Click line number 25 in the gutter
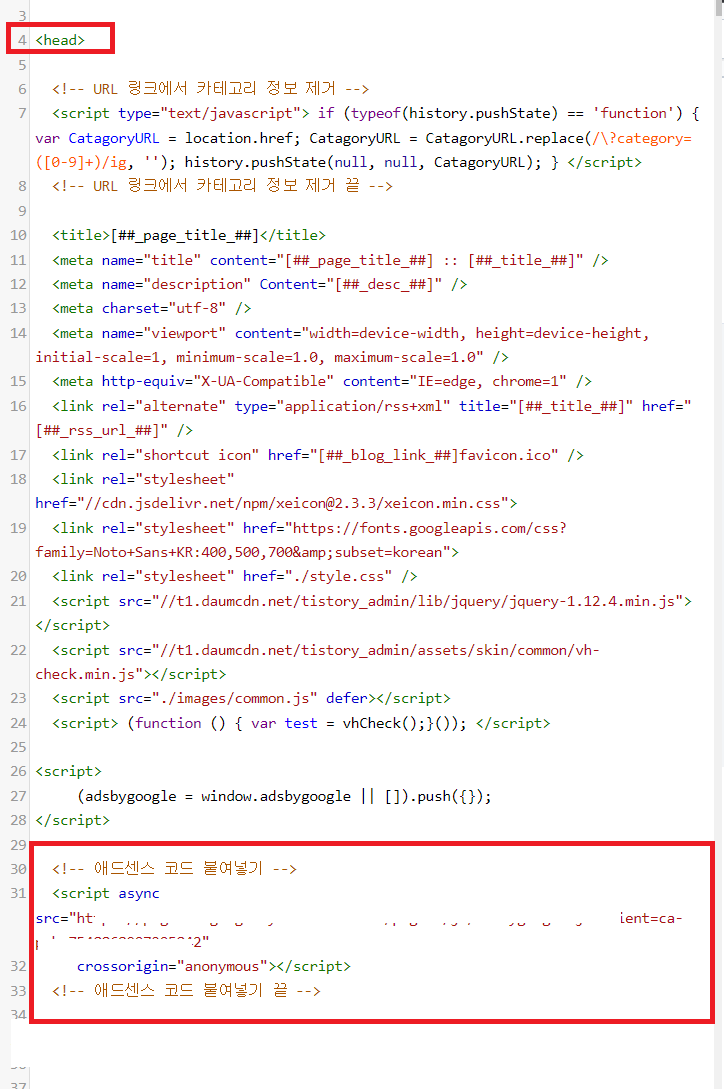This screenshot has width=724, height=1089. pyautogui.click(x=18, y=747)
